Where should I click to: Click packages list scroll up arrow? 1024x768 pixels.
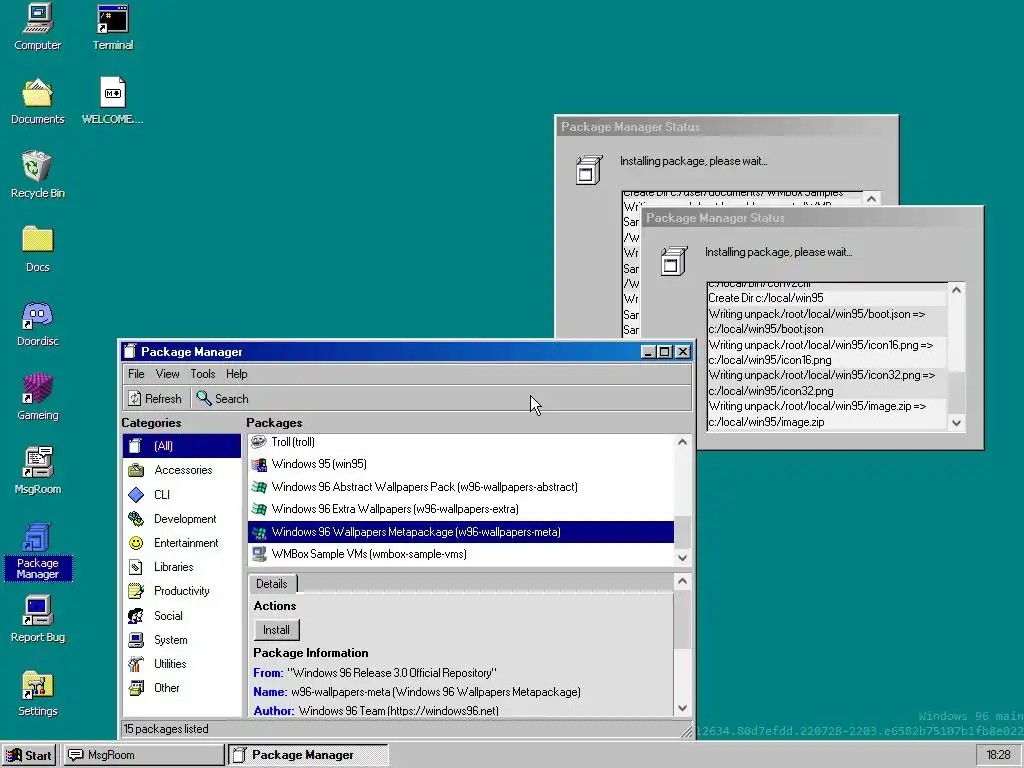682,442
